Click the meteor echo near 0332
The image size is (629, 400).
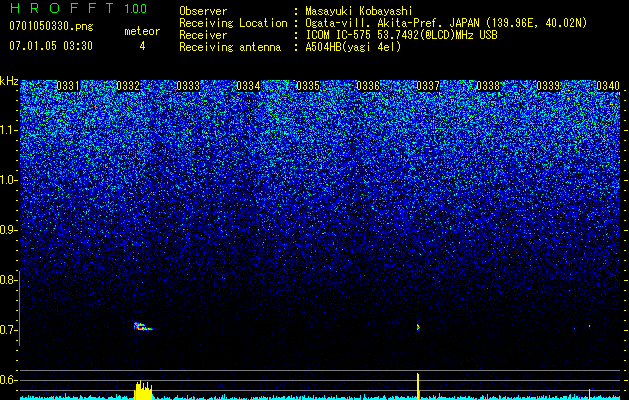[143, 326]
